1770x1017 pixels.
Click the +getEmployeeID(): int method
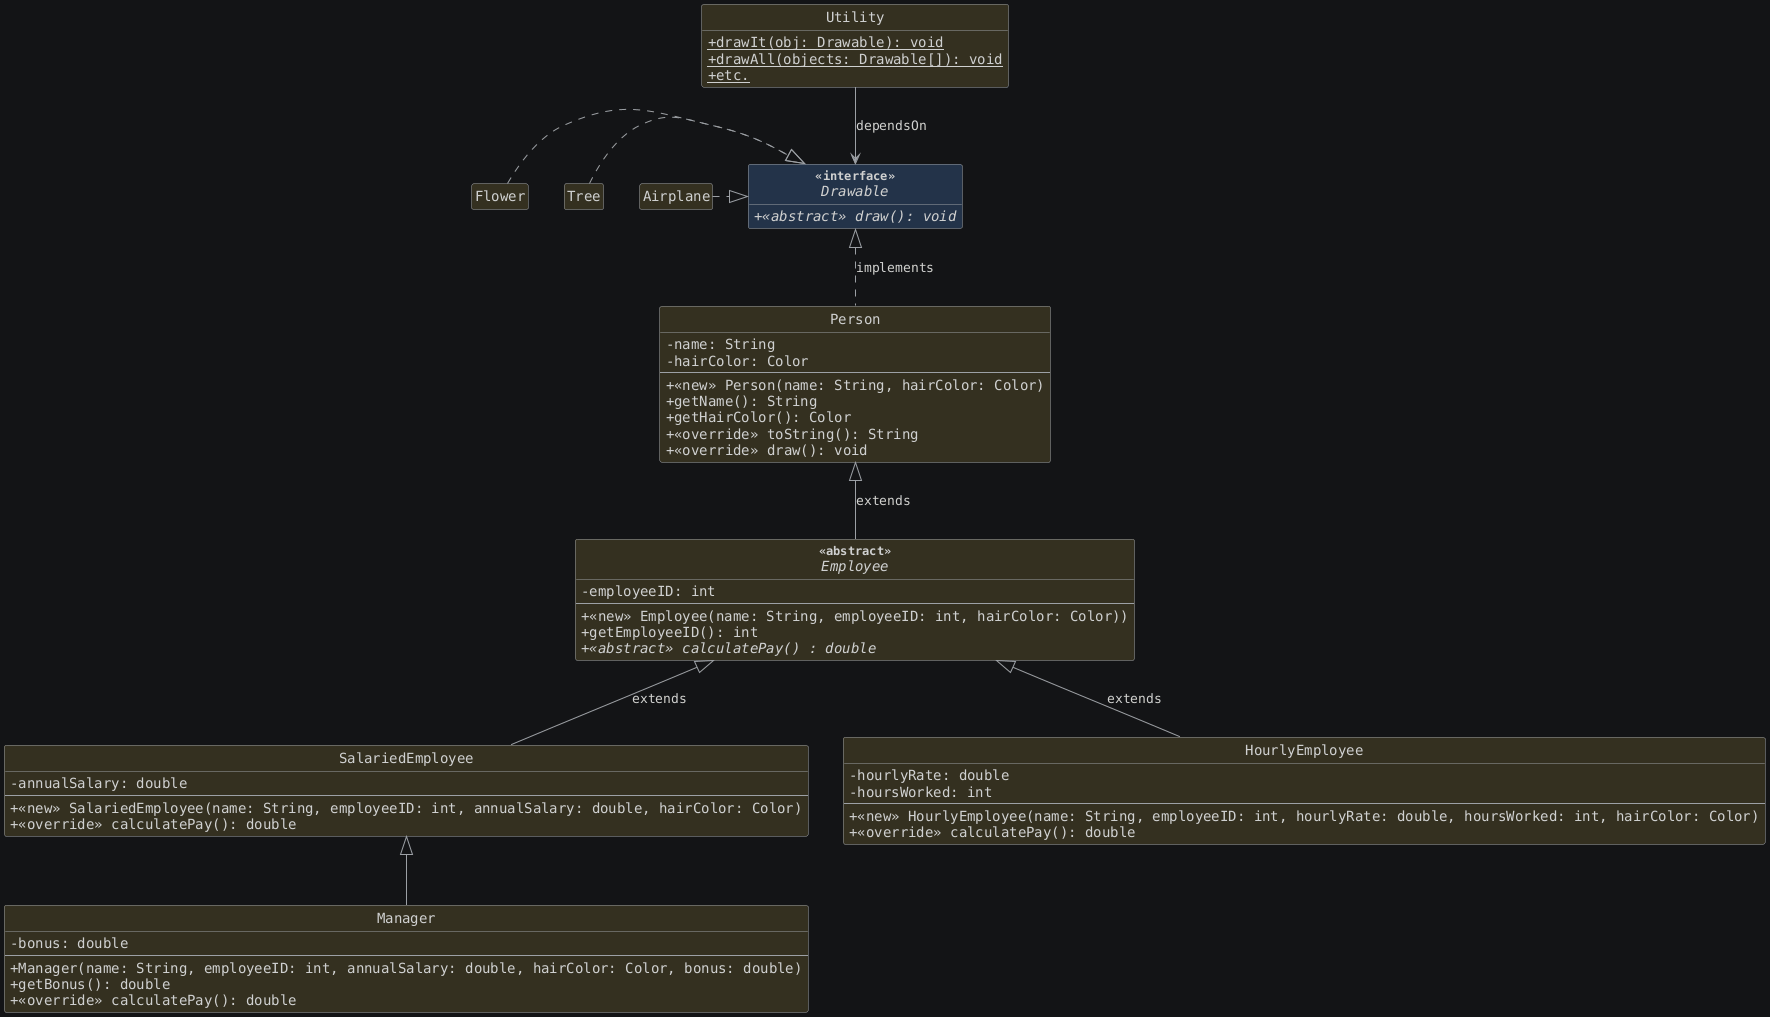(670, 632)
